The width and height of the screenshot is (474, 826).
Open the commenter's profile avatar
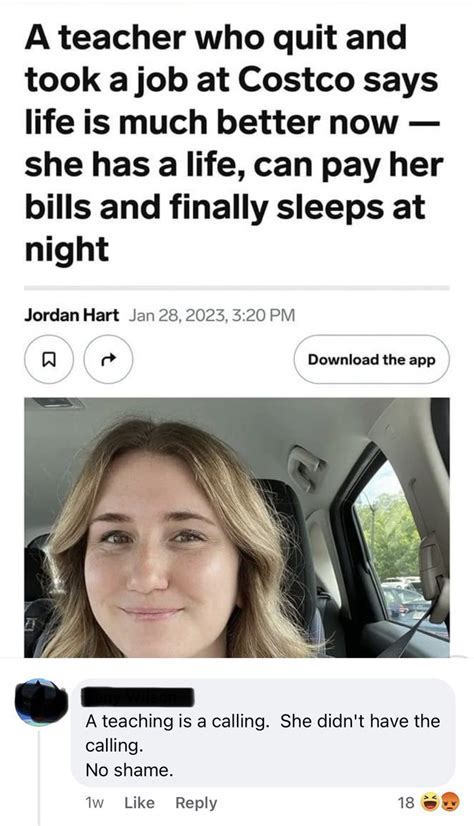tap(42, 703)
